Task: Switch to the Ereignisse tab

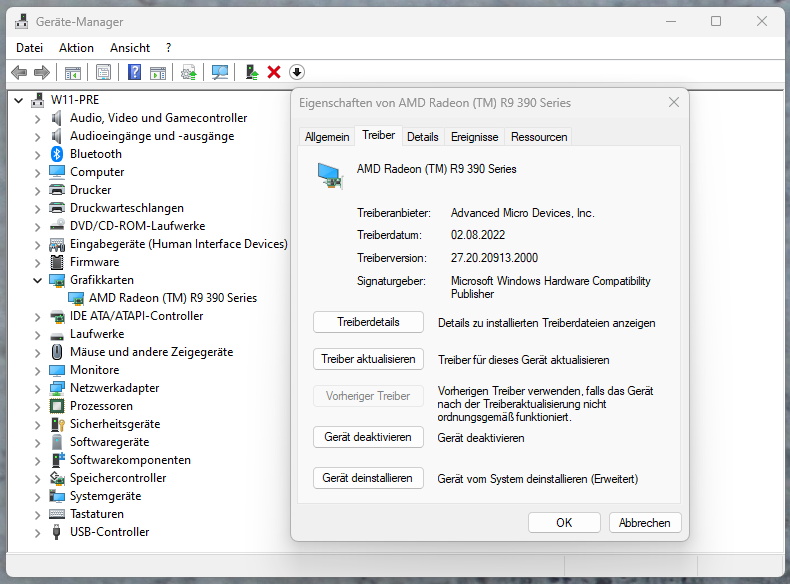Action: click(x=474, y=137)
